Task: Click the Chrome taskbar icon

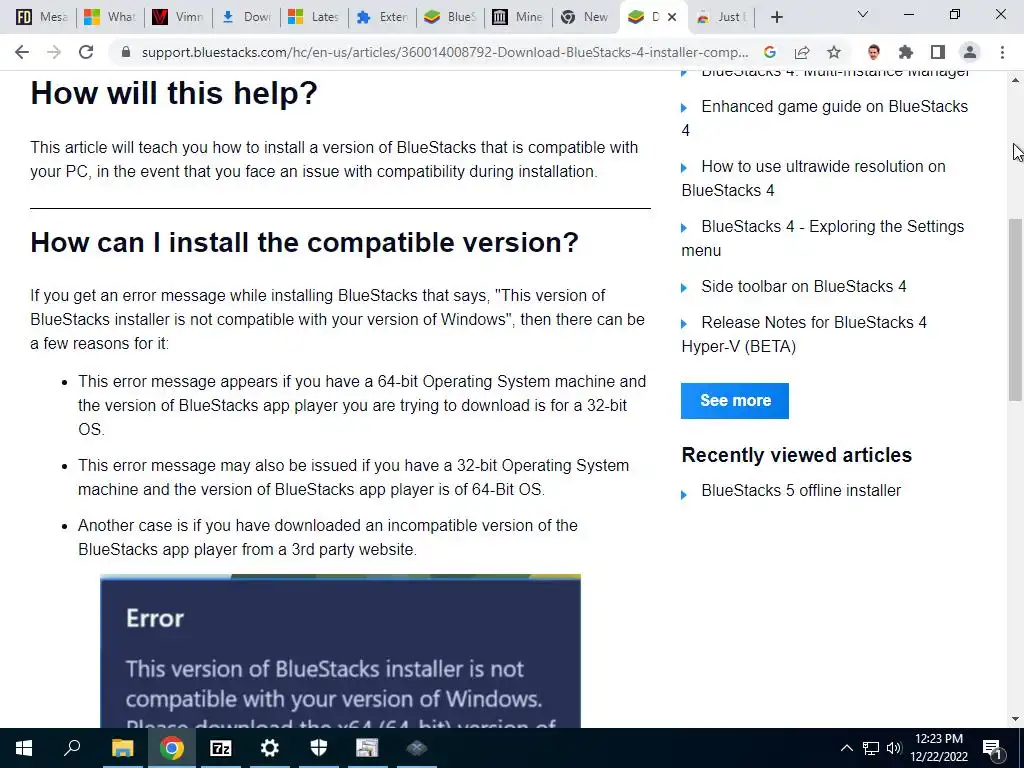Action: (x=171, y=748)
